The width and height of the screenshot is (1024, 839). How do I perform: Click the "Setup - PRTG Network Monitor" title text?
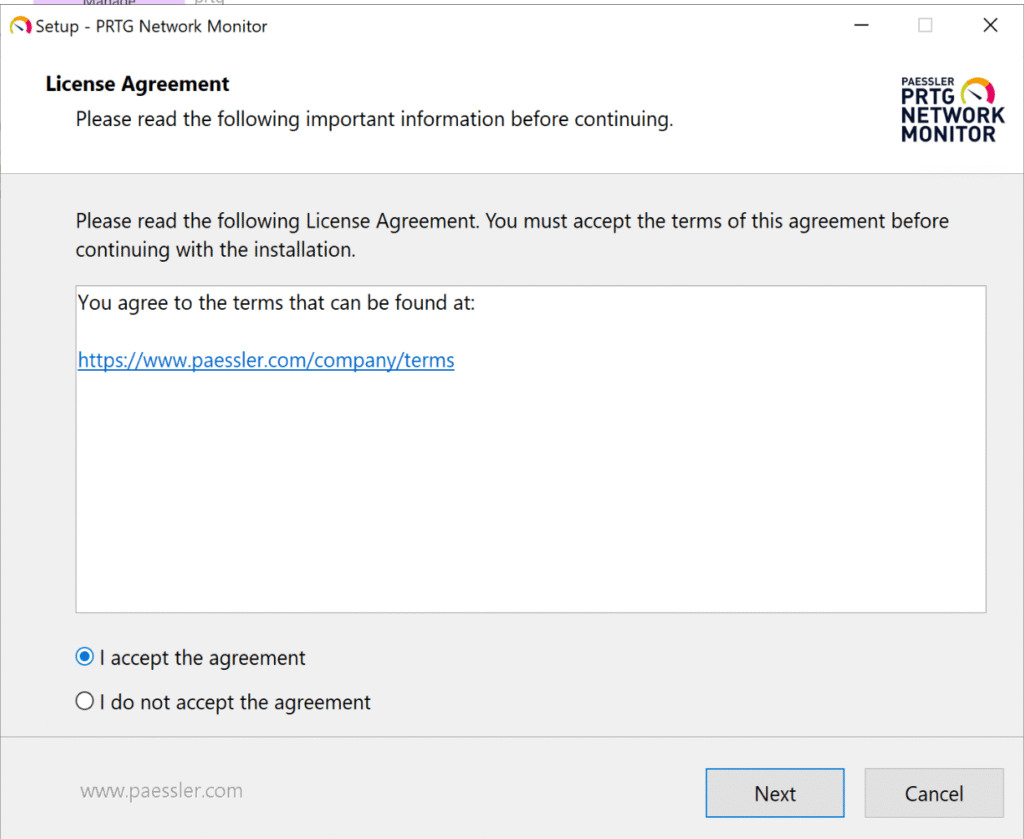coord(152,26)
